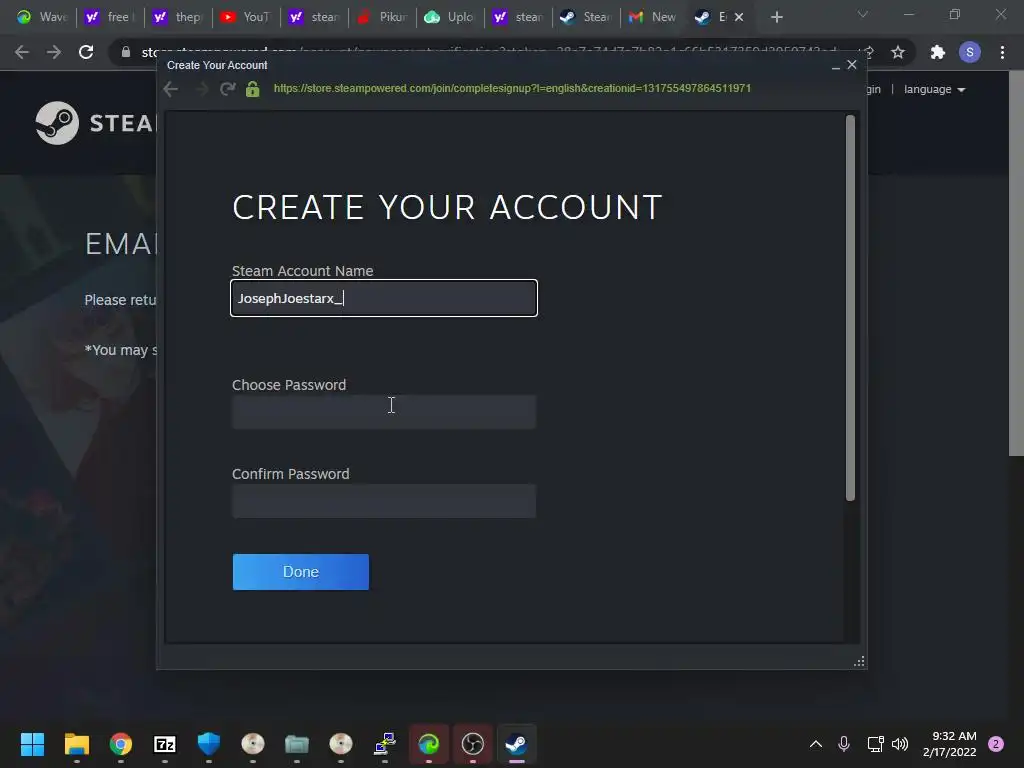Open the network tray icon
The height and width of the screenshot is (768, 1024).
(875, 744)
